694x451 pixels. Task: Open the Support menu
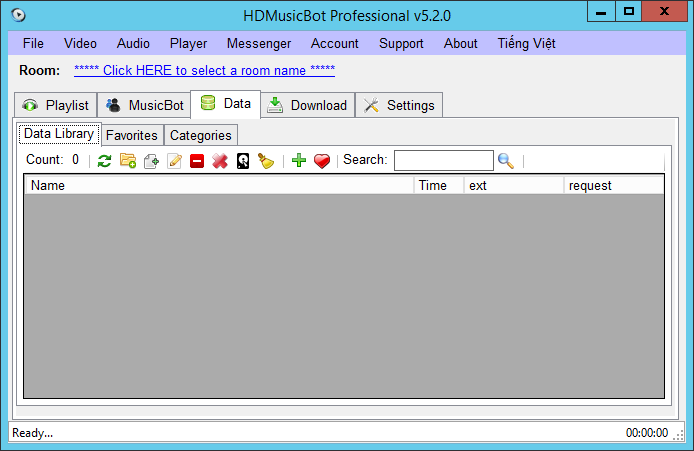click(x=401, y=43)
